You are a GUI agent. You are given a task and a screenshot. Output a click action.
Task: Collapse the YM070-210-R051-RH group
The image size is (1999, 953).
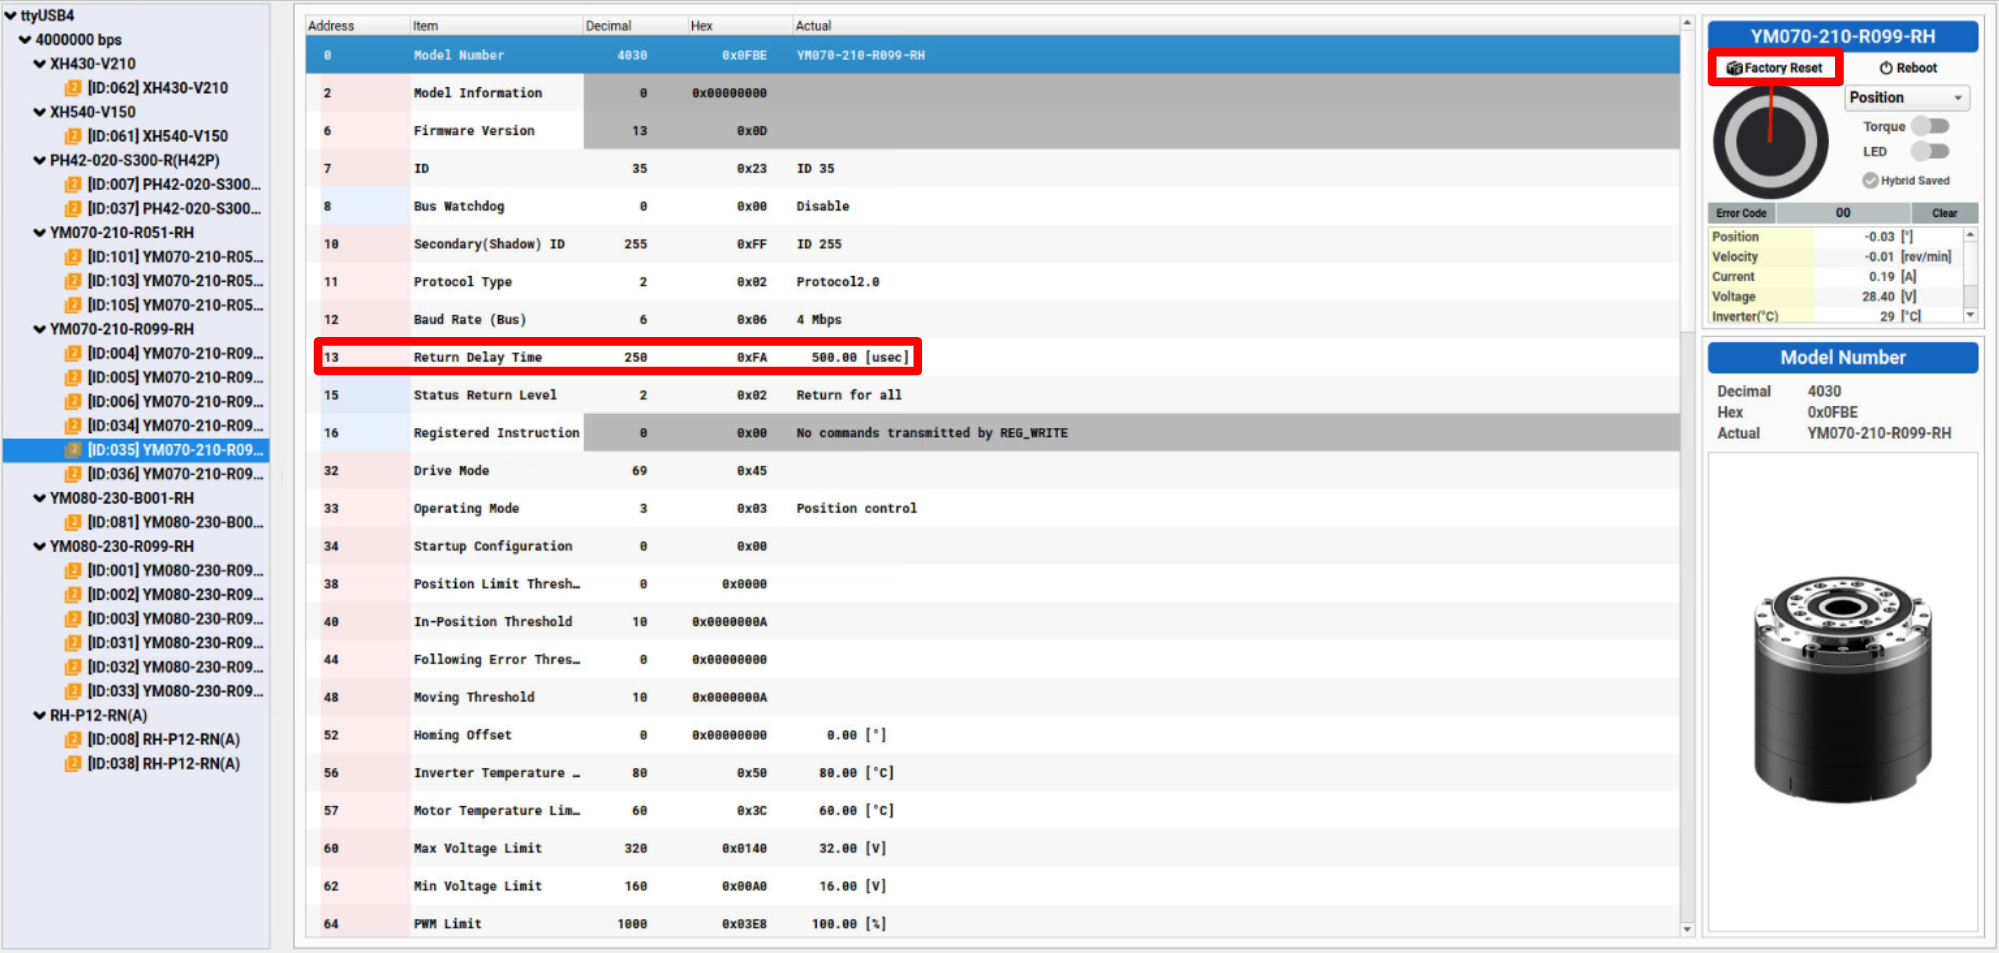coord(40,232)
